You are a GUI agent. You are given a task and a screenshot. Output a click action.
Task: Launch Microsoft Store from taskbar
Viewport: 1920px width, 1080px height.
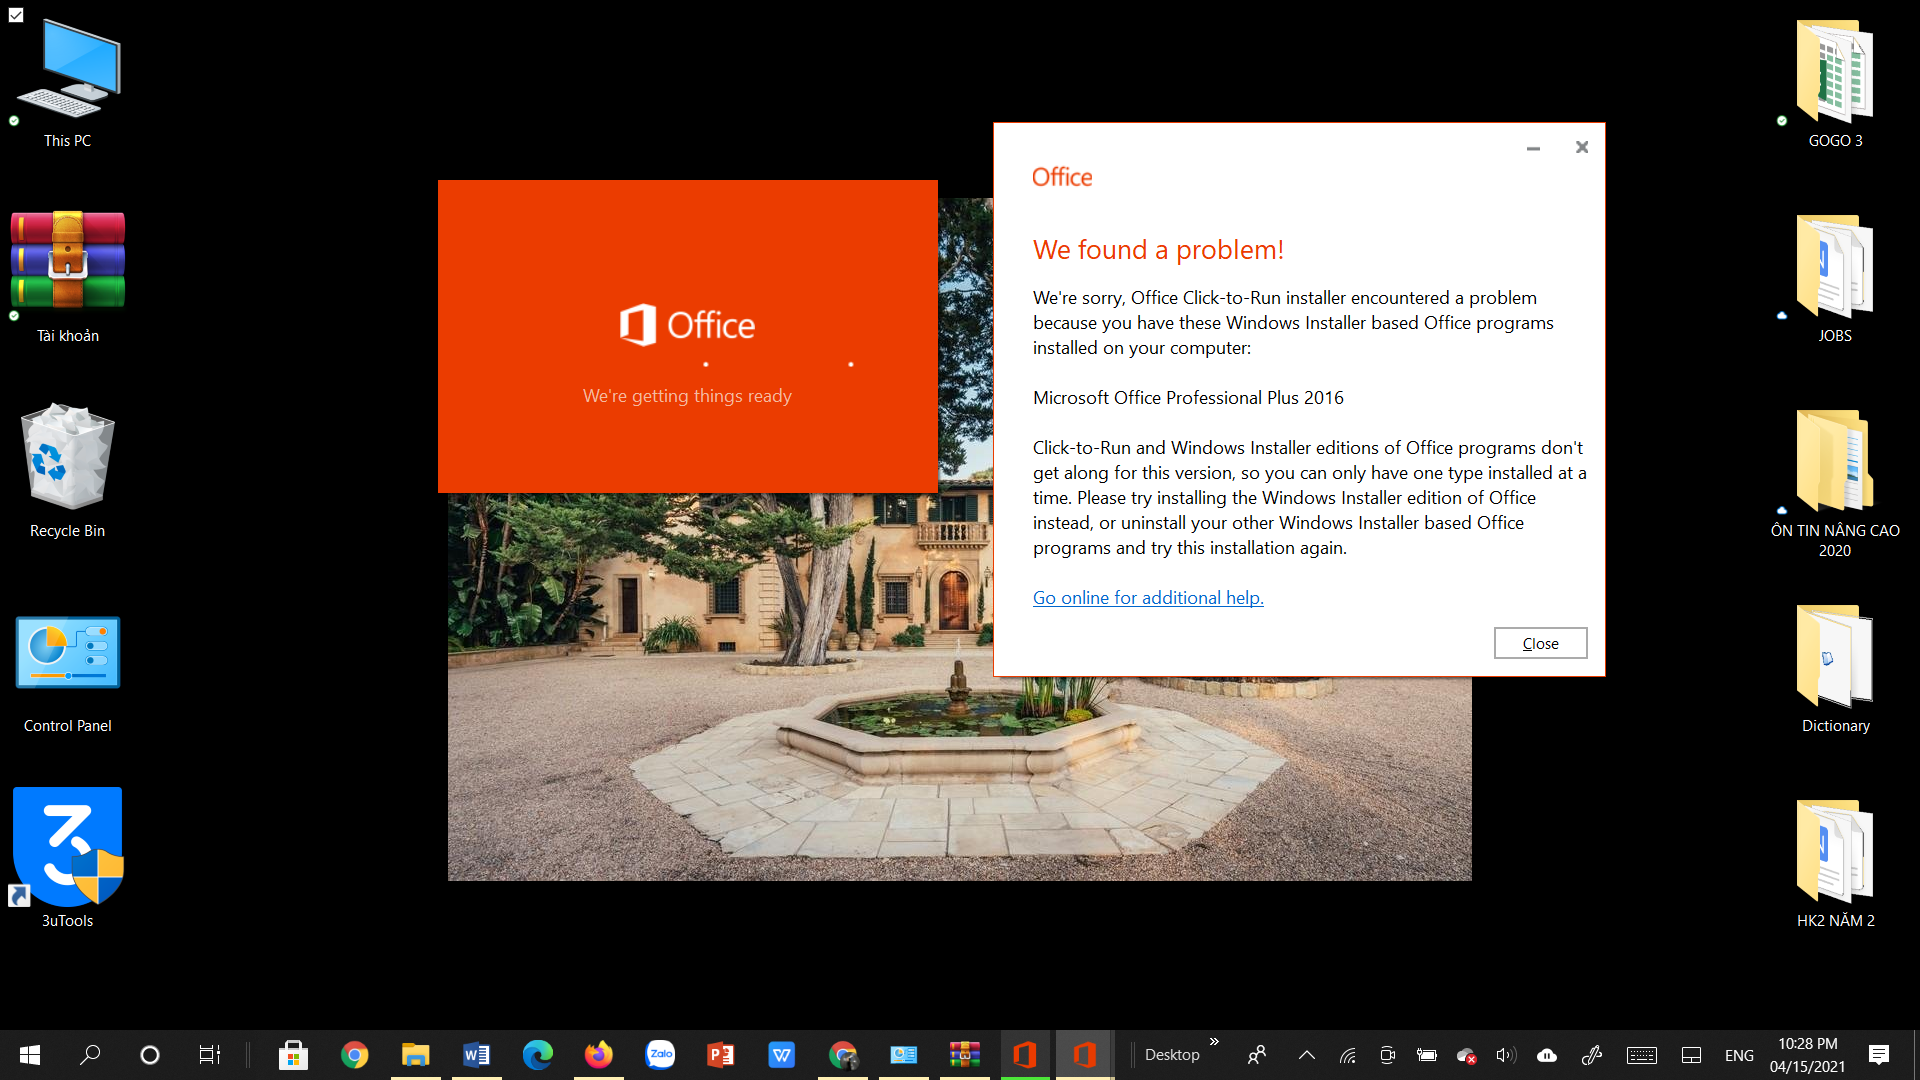click(x=293, y=1055)
